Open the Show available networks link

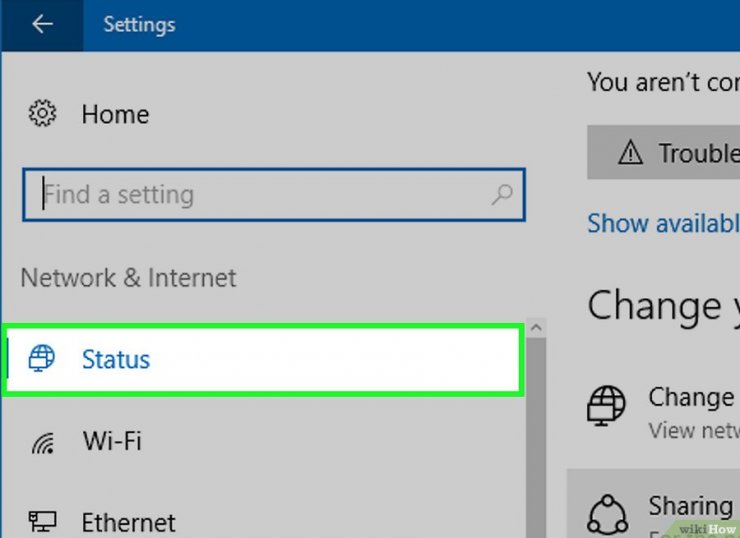(x=663, y=223)
